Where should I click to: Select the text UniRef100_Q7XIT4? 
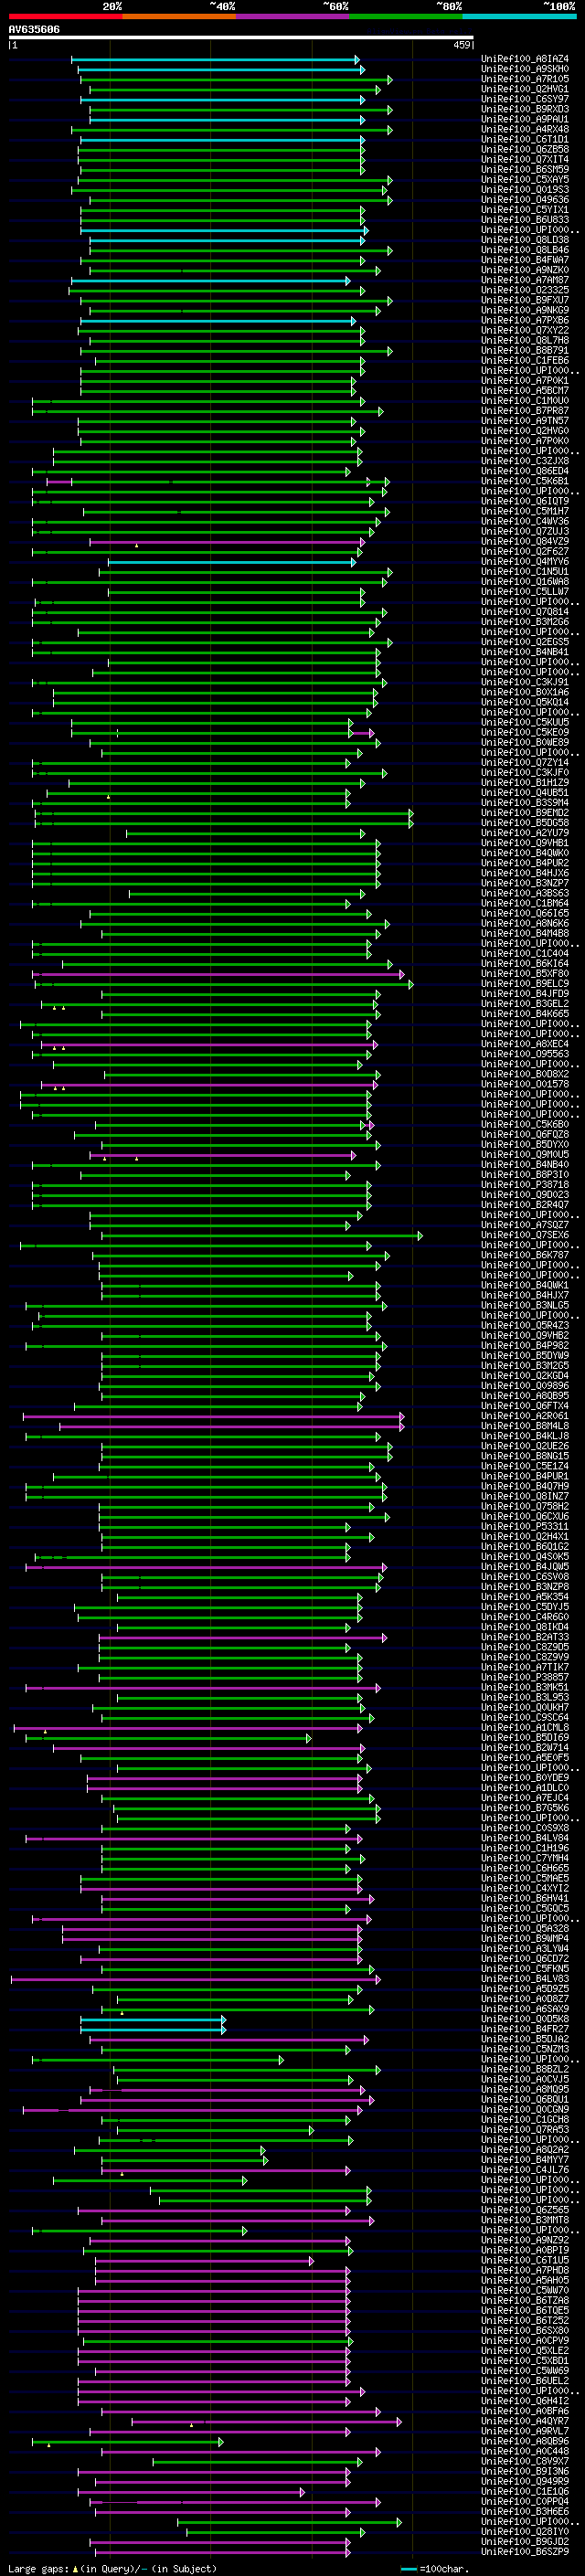[x=525, y=159]
